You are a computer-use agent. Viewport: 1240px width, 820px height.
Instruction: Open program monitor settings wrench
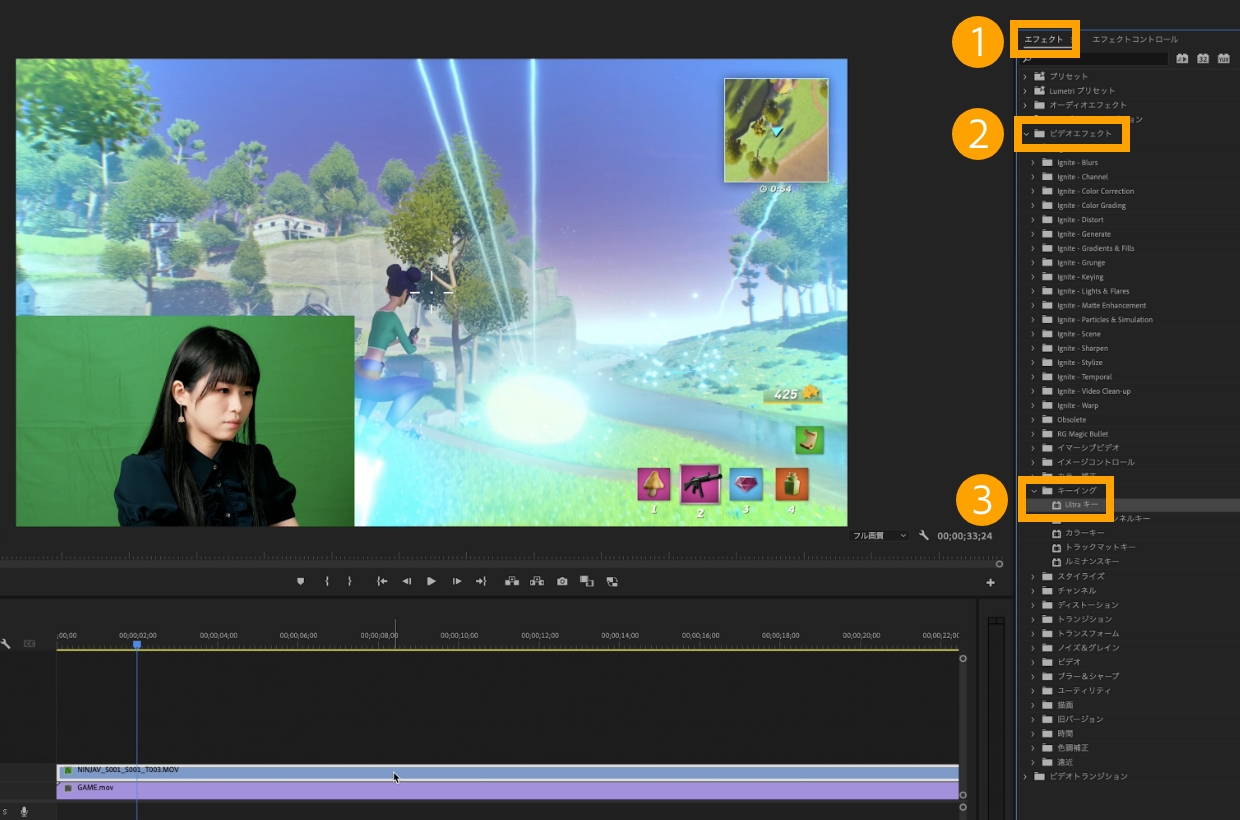click(x=924, y=536)
